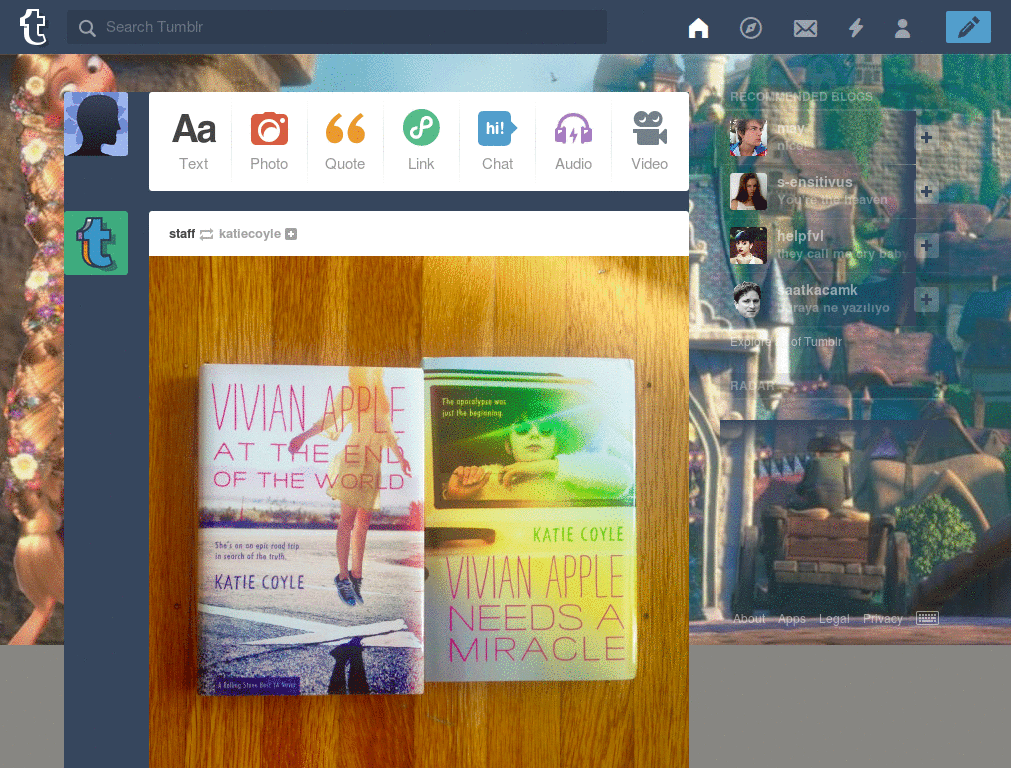Follow saatkacamk with plus button
Image resolution: width=1024 pixels, height=768 pixels.
(x=926, y=300)
